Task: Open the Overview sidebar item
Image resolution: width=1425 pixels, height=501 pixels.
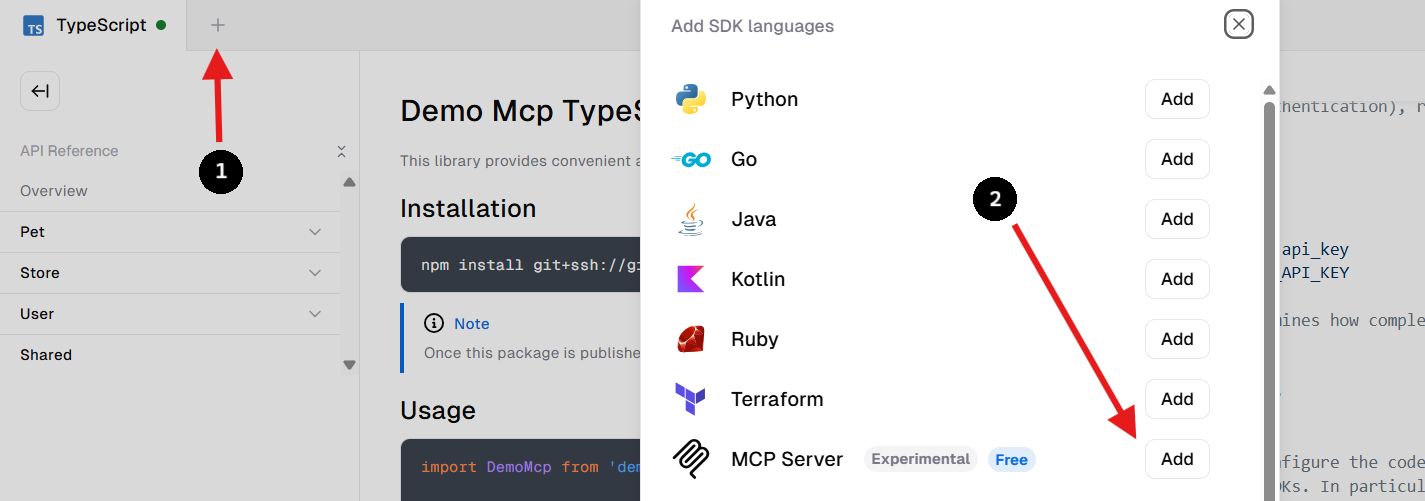Action: [54, 191]
